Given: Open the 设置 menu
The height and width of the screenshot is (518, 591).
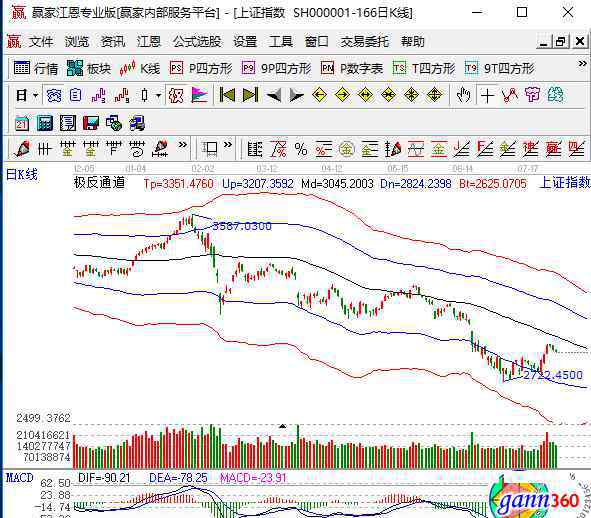Looking at the screenshot, I should (x=245, y=41).
